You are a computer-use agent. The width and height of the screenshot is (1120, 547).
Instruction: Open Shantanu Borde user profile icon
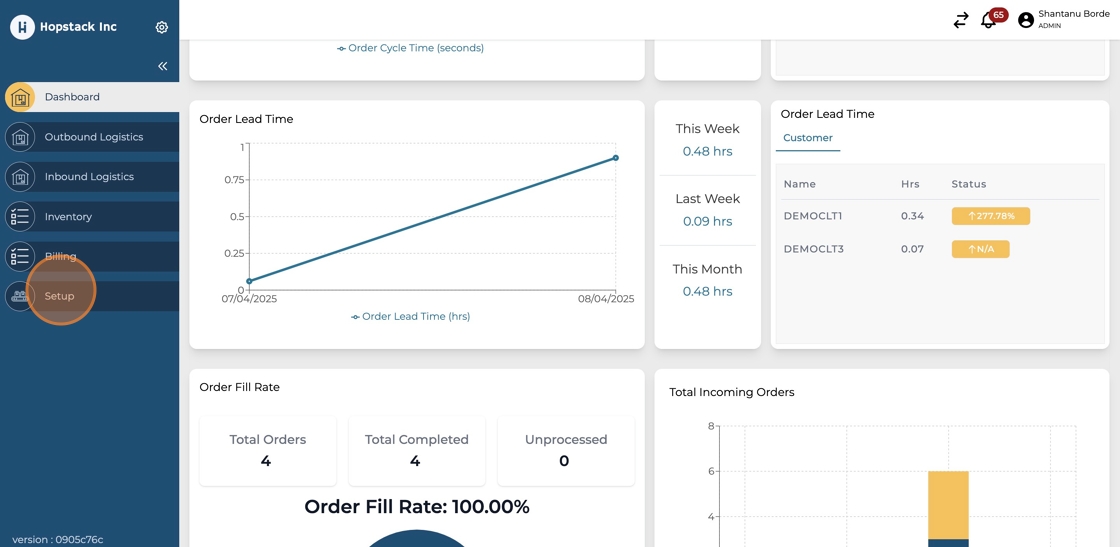[x=1025, y=20]
